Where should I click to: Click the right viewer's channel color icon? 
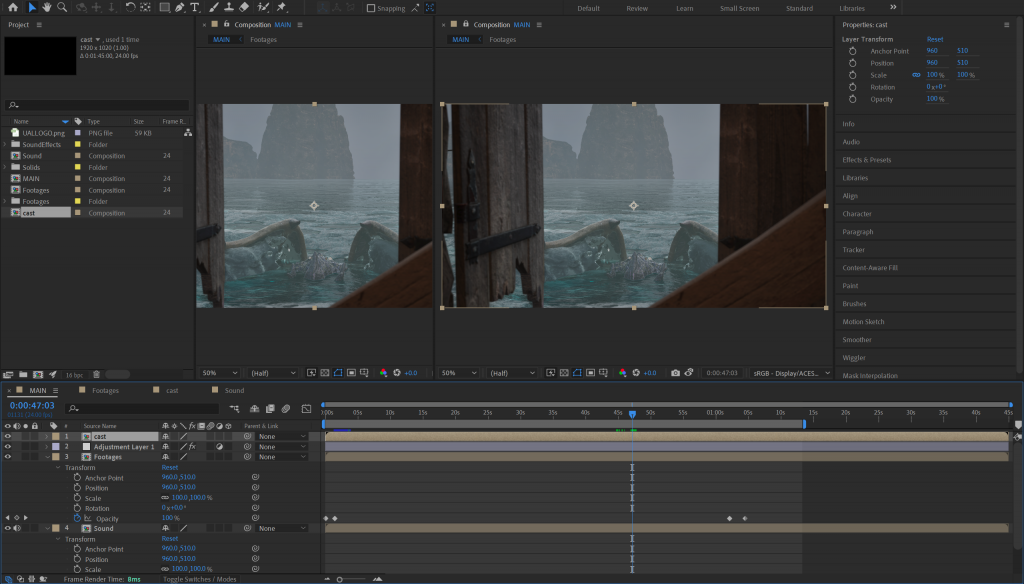tap(622, 373)
